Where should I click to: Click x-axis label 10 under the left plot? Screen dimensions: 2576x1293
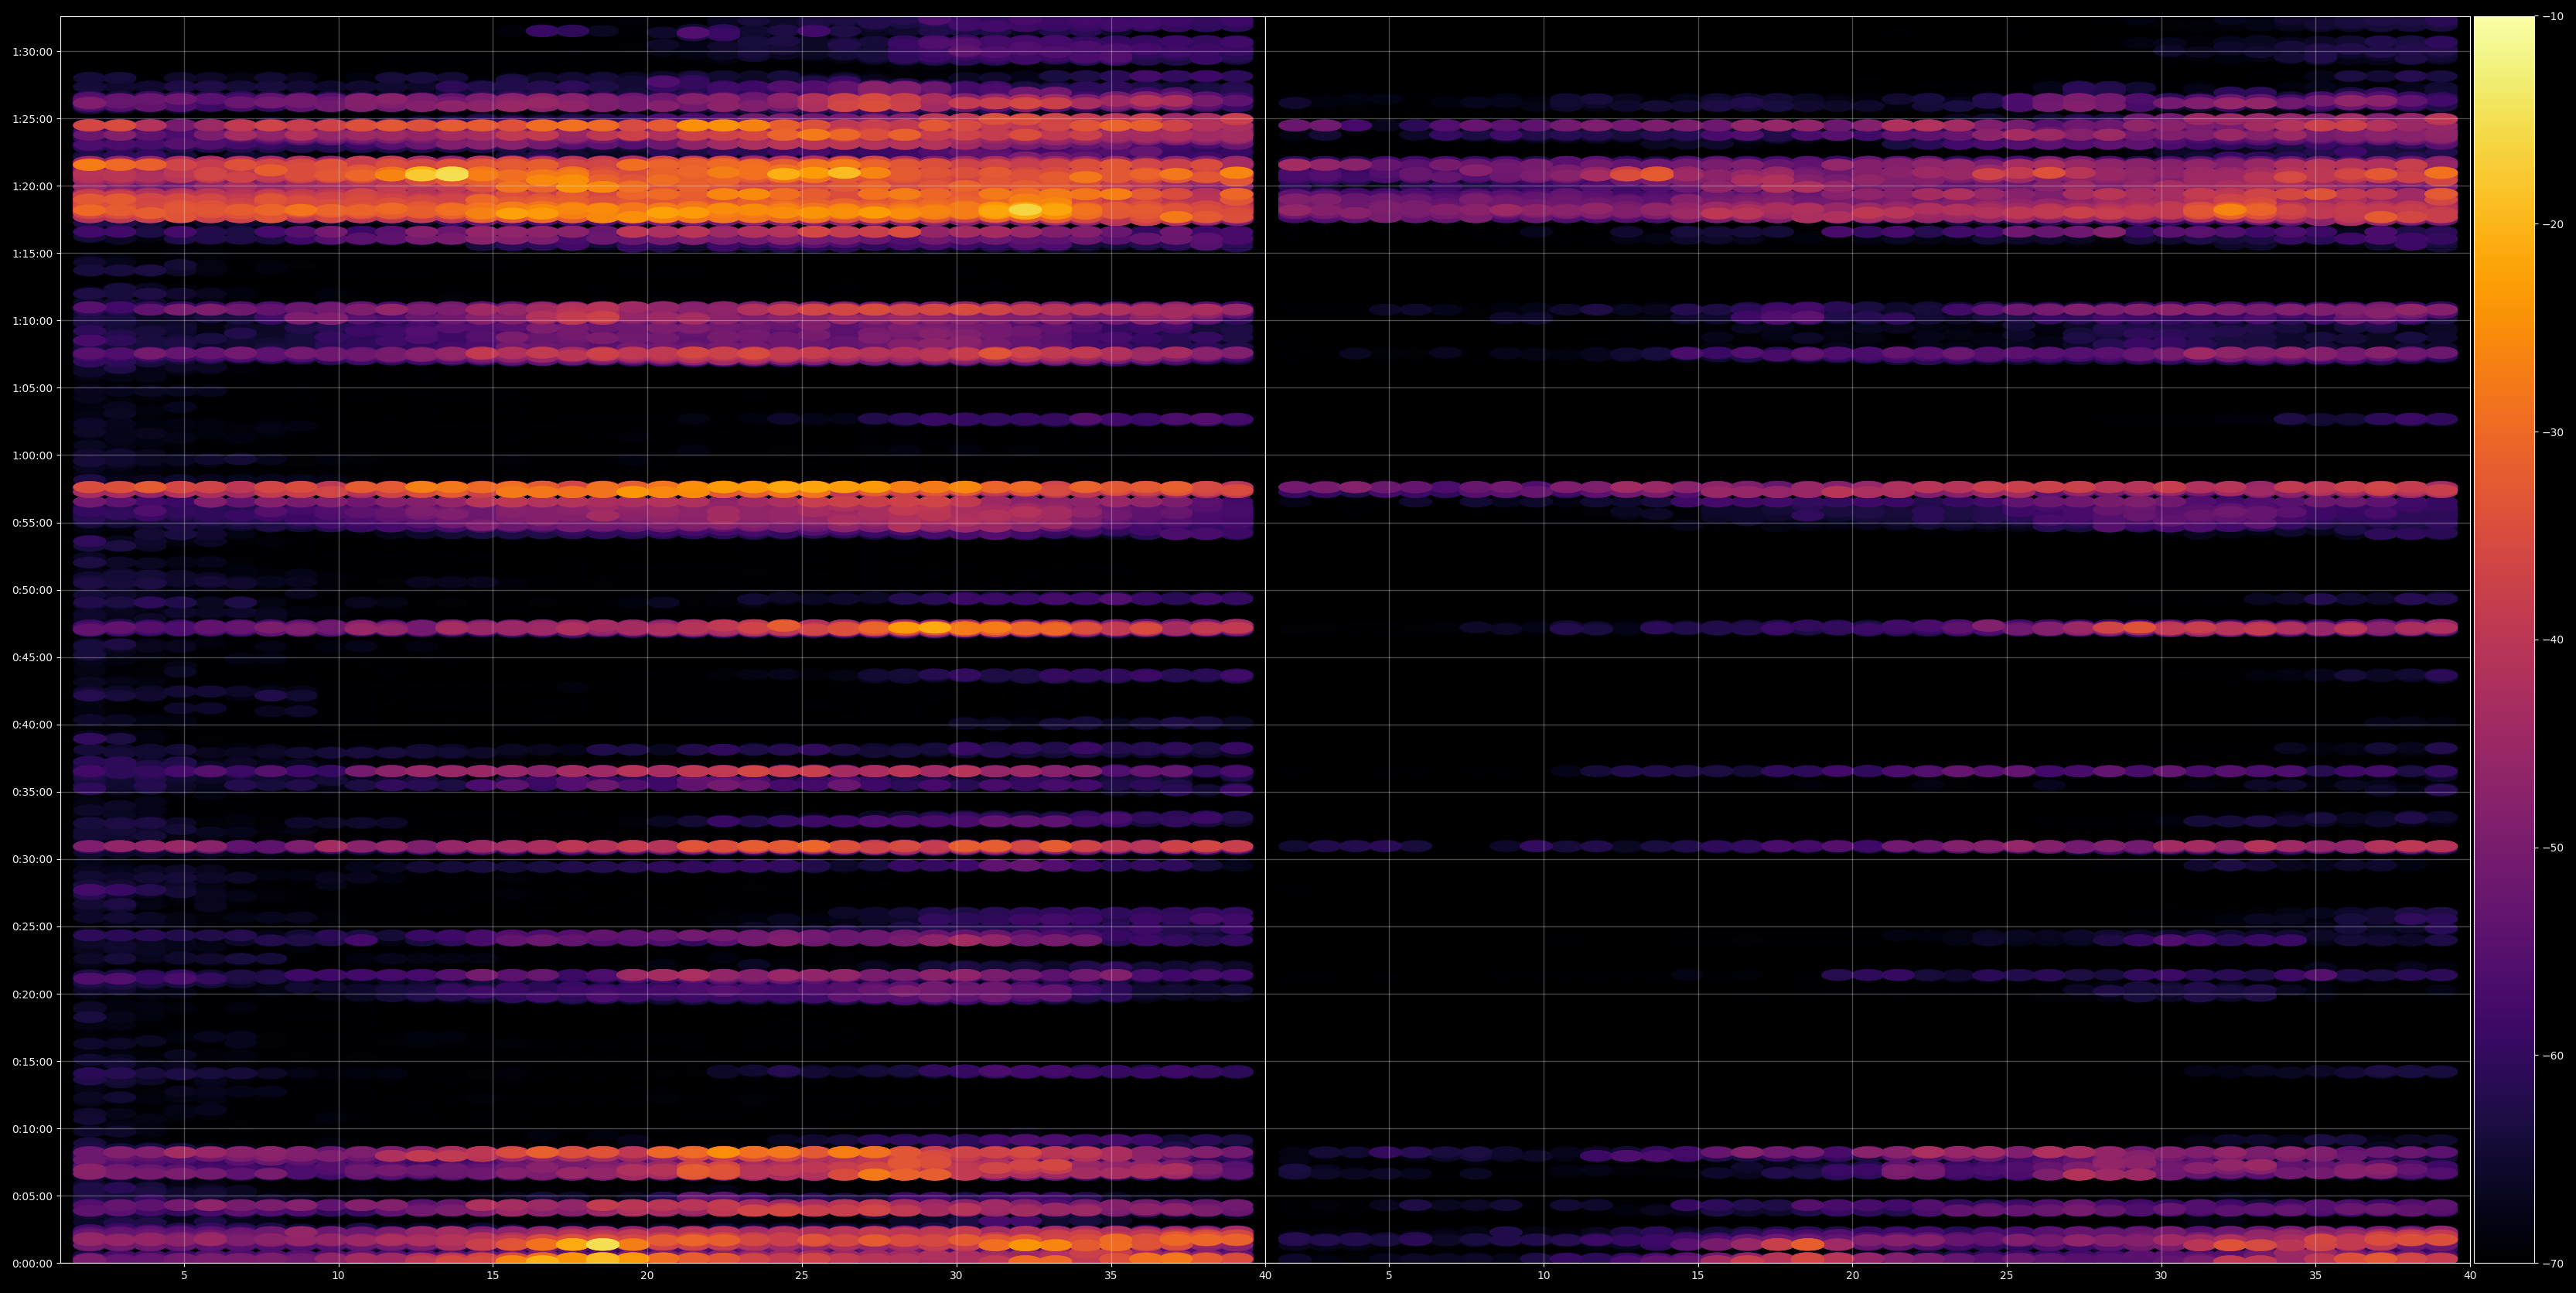tap(338, 1276)
